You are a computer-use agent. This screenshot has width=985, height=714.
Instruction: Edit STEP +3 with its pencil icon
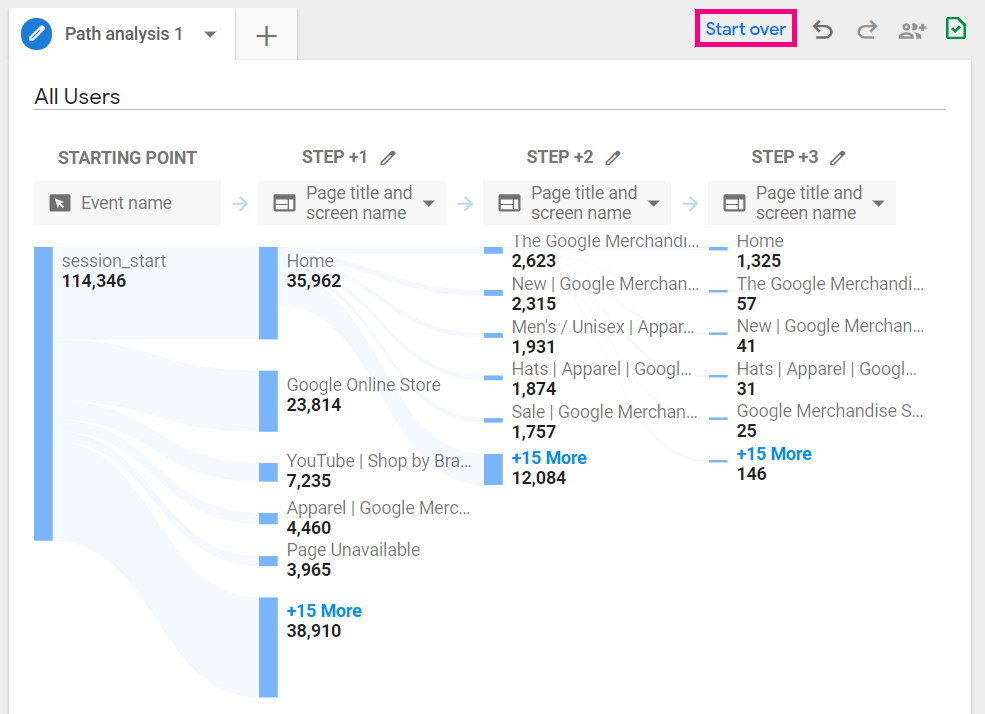click(x=837, y=158)
